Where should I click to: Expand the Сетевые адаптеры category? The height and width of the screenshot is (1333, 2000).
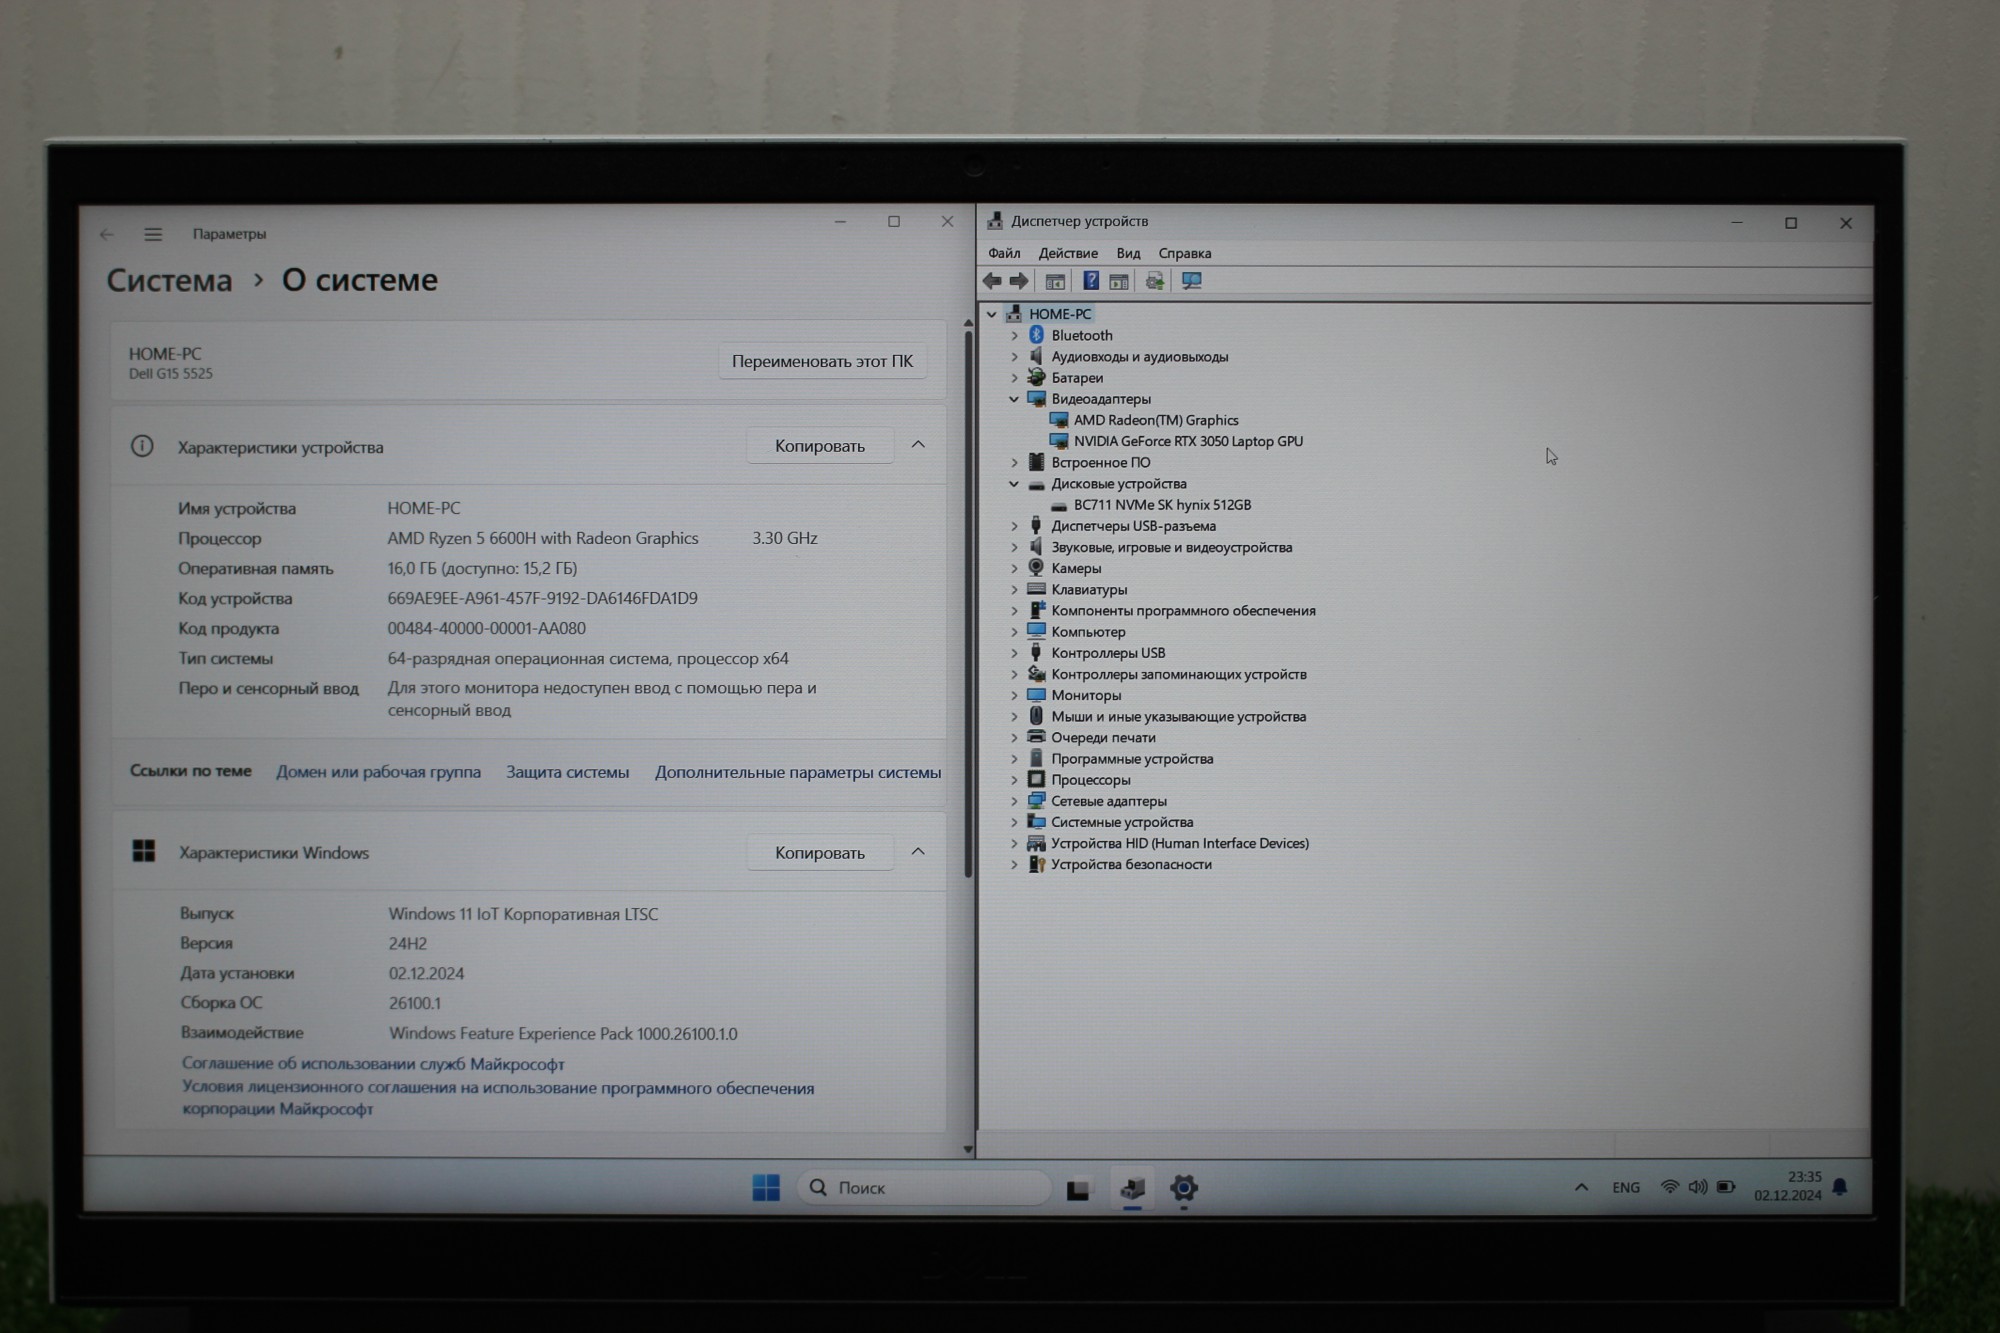1014,801
